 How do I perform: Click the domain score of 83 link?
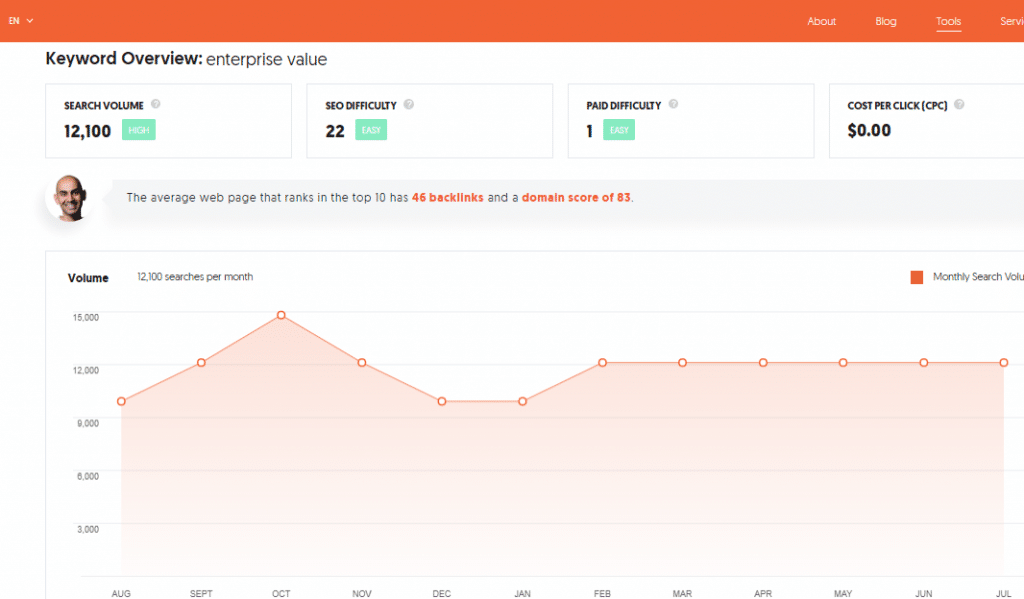[x=575, y=198]
